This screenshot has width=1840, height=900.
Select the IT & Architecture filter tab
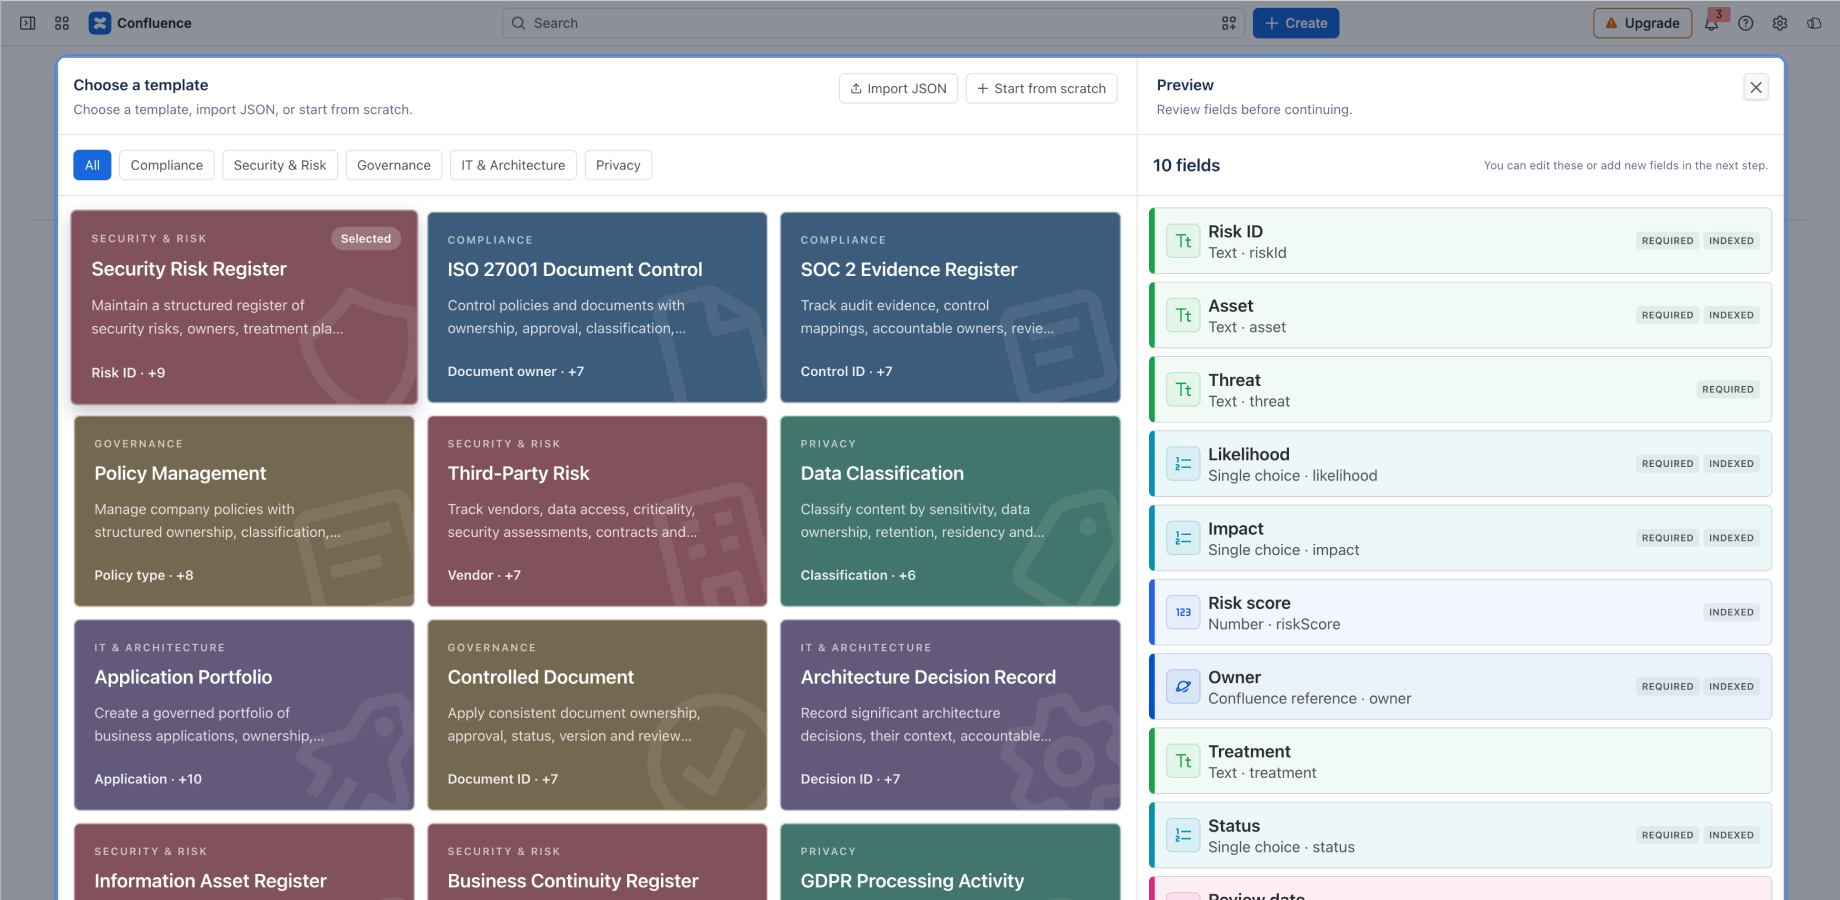[513, 165]
